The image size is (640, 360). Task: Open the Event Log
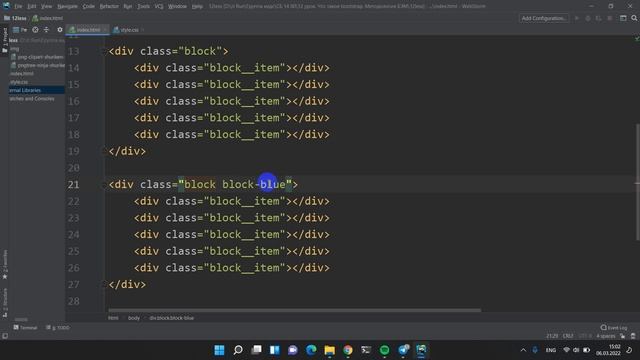[614, 327]
